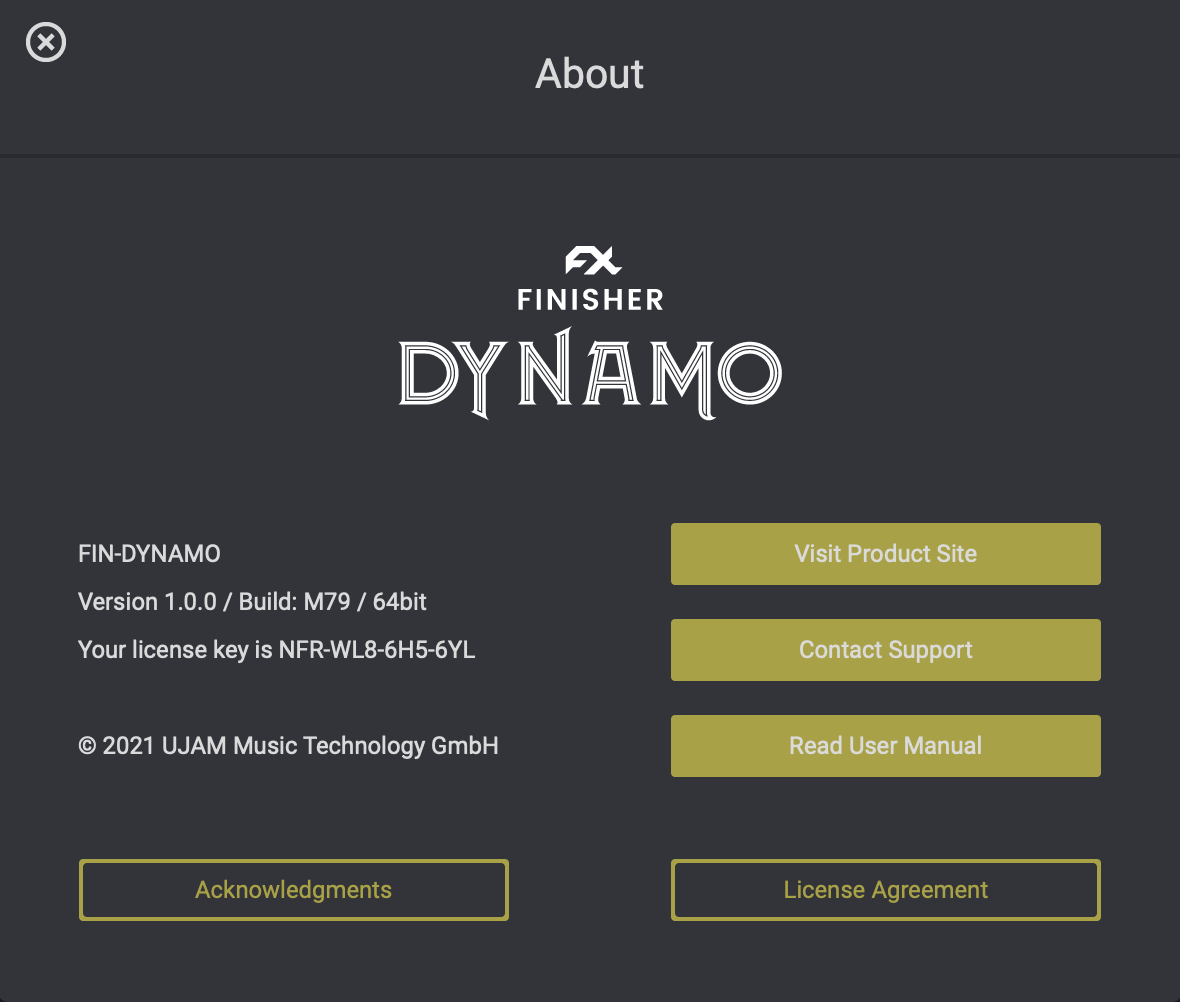View the License Agreement

(x=885, y=889)
